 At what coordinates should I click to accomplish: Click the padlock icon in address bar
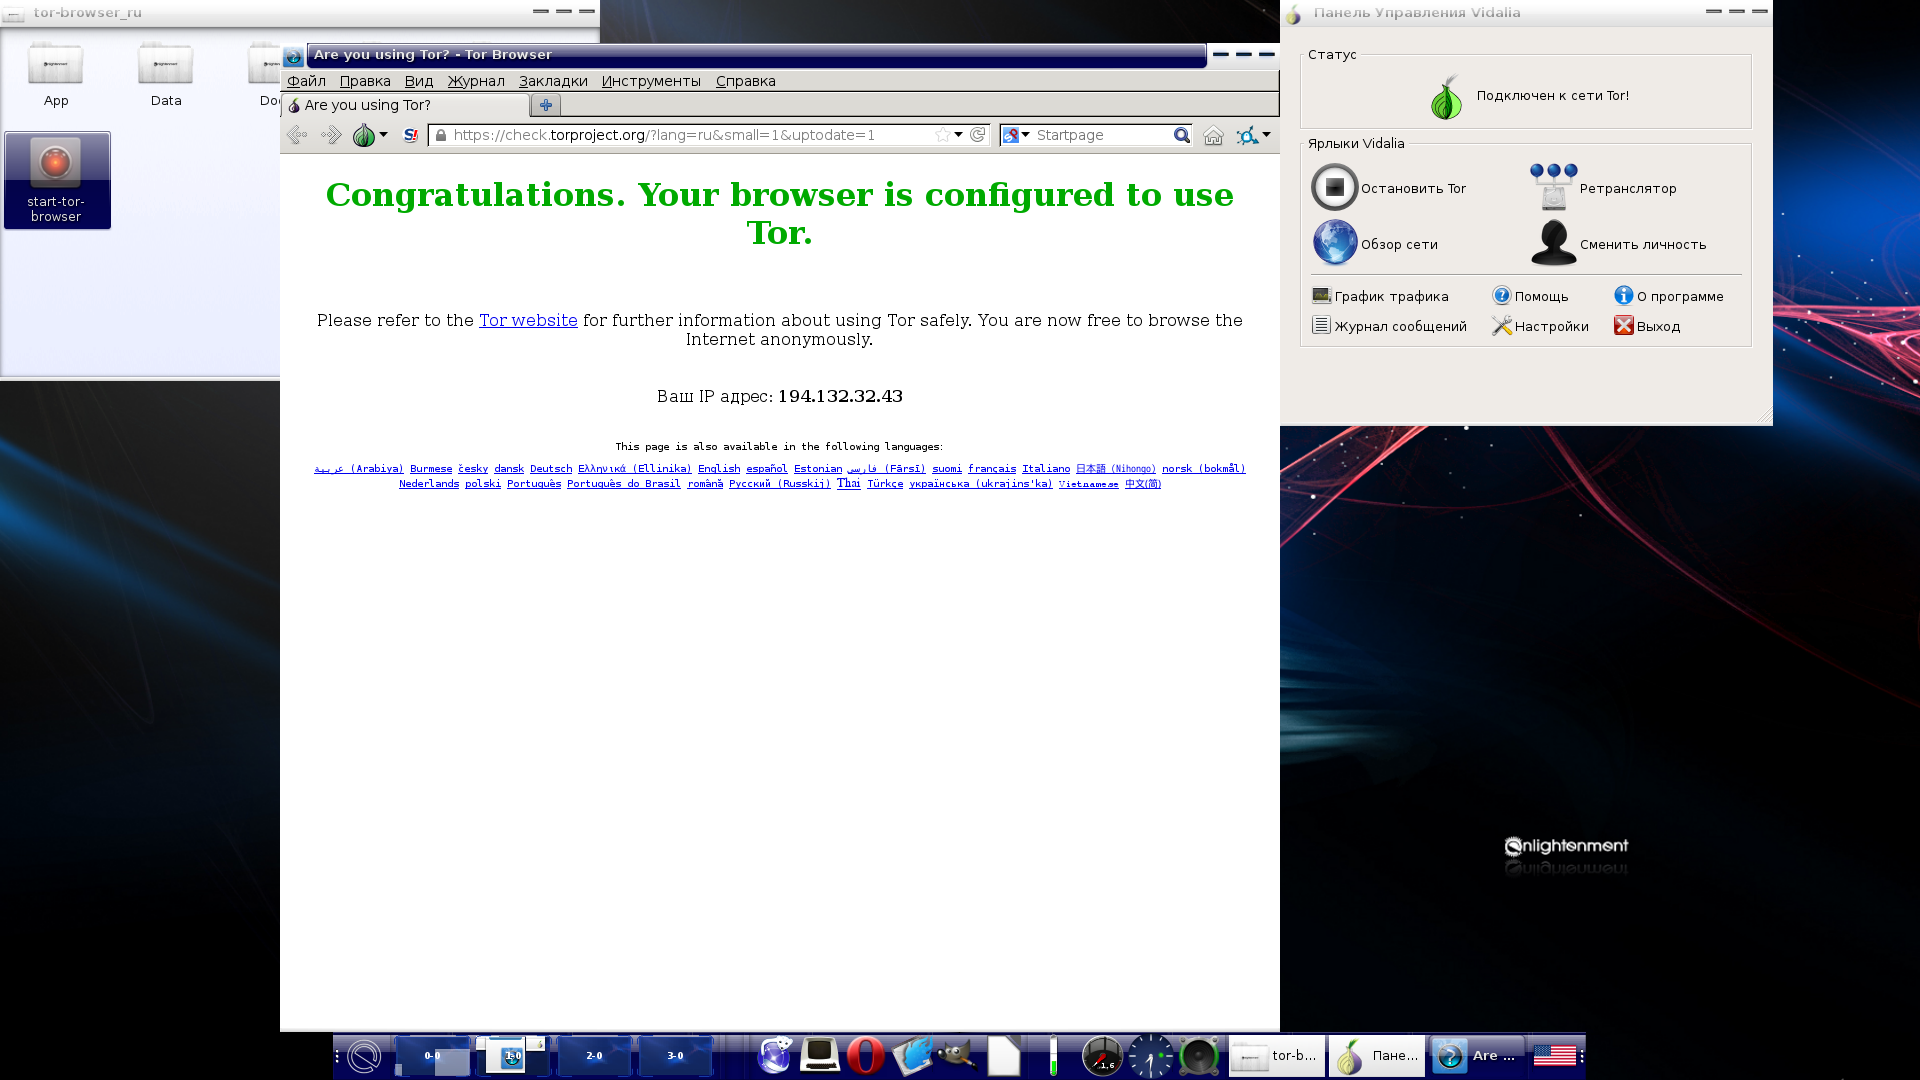[441, 135]
